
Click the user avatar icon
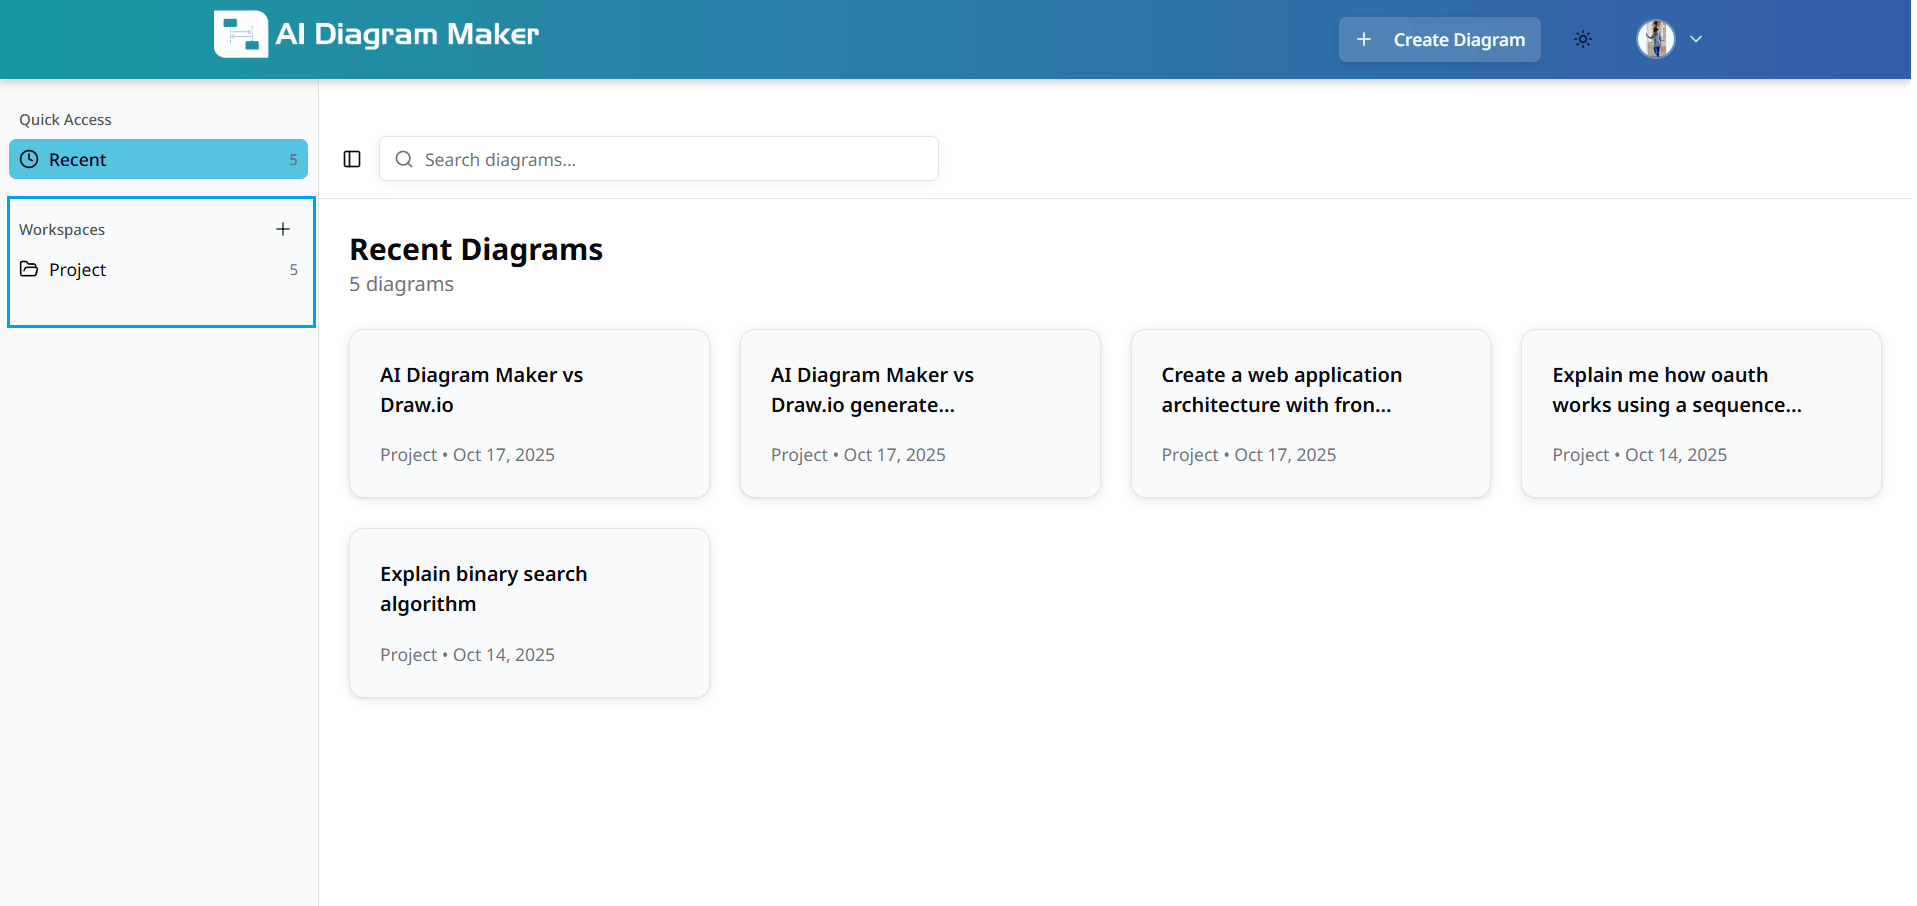point(1655,39)
